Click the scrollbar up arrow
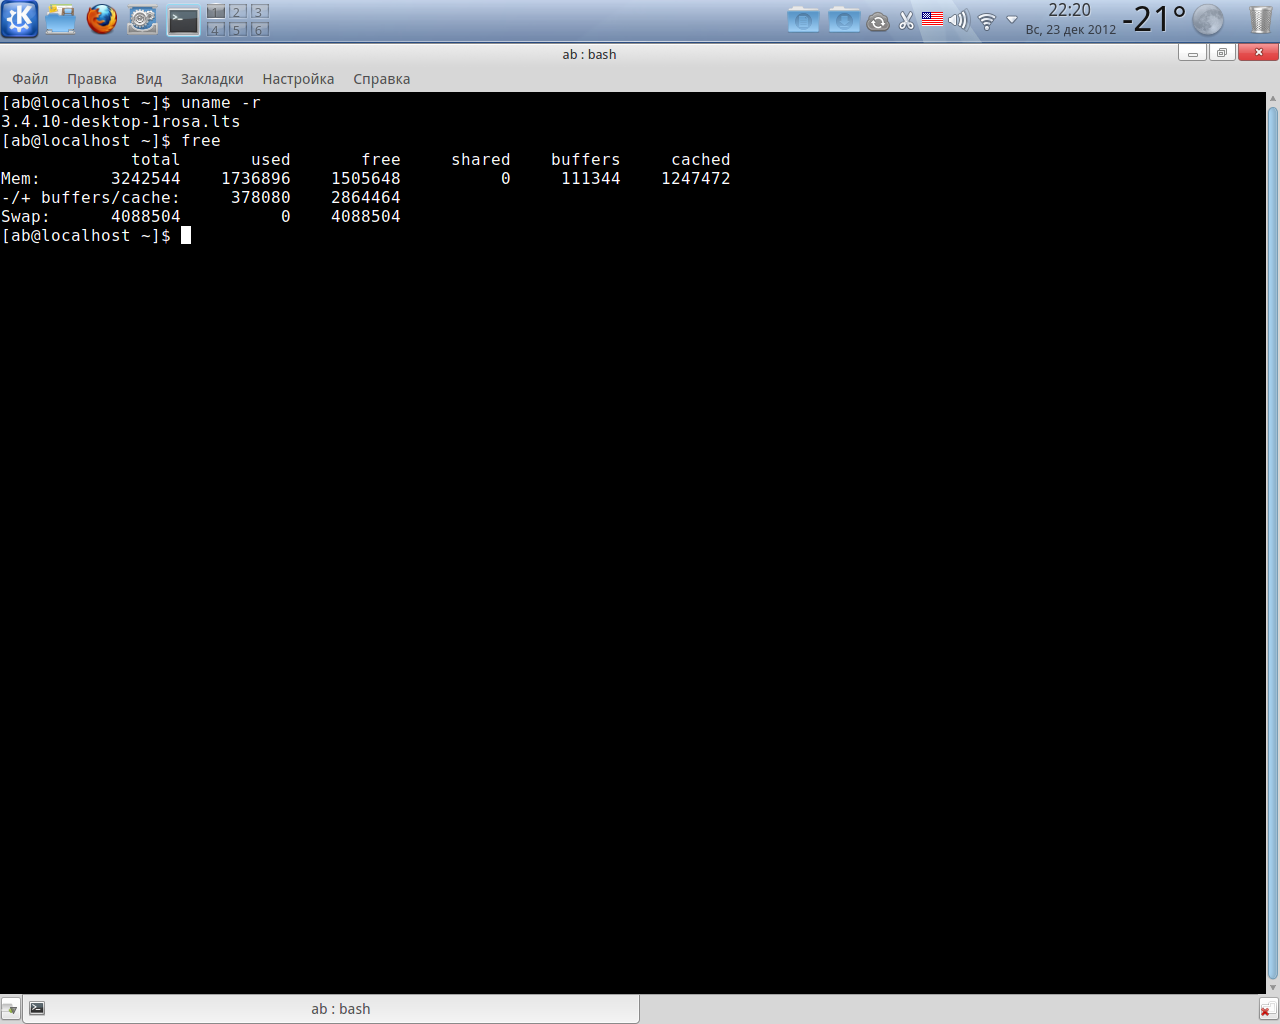This screenshot has width=1280, height=1024. click(1273, 98)
